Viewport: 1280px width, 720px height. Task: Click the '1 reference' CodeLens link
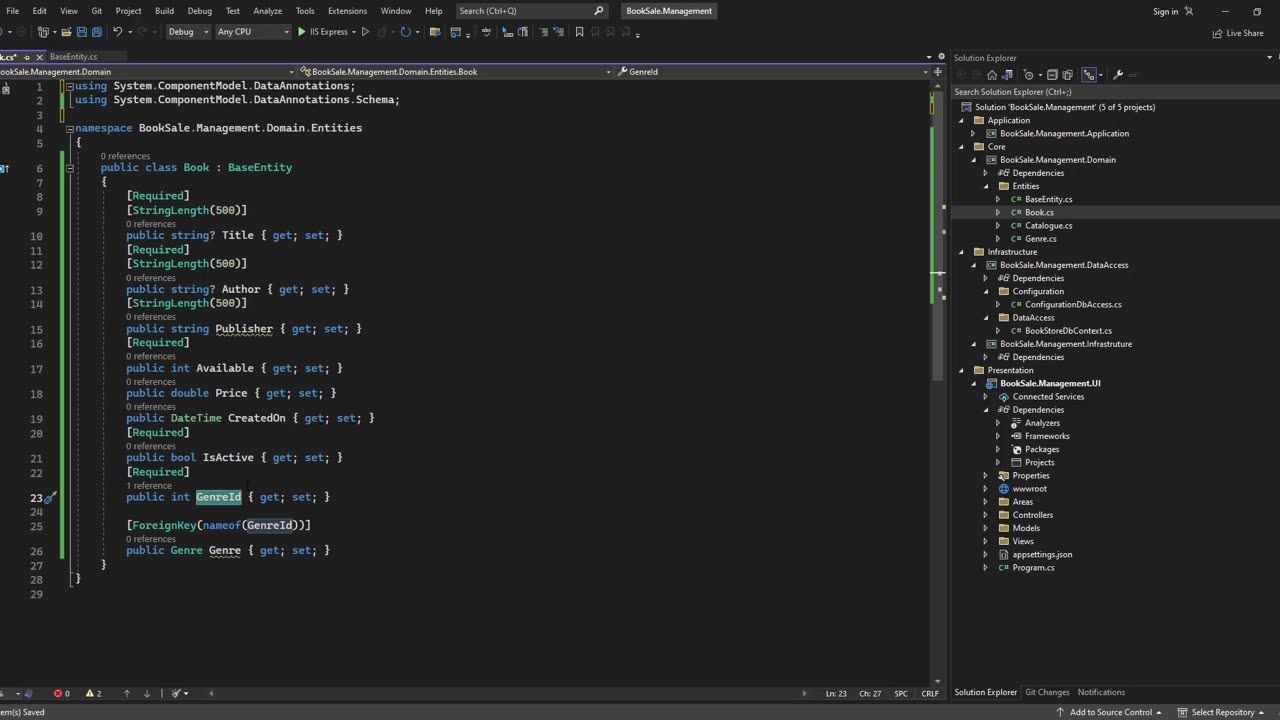coord(149,485)
